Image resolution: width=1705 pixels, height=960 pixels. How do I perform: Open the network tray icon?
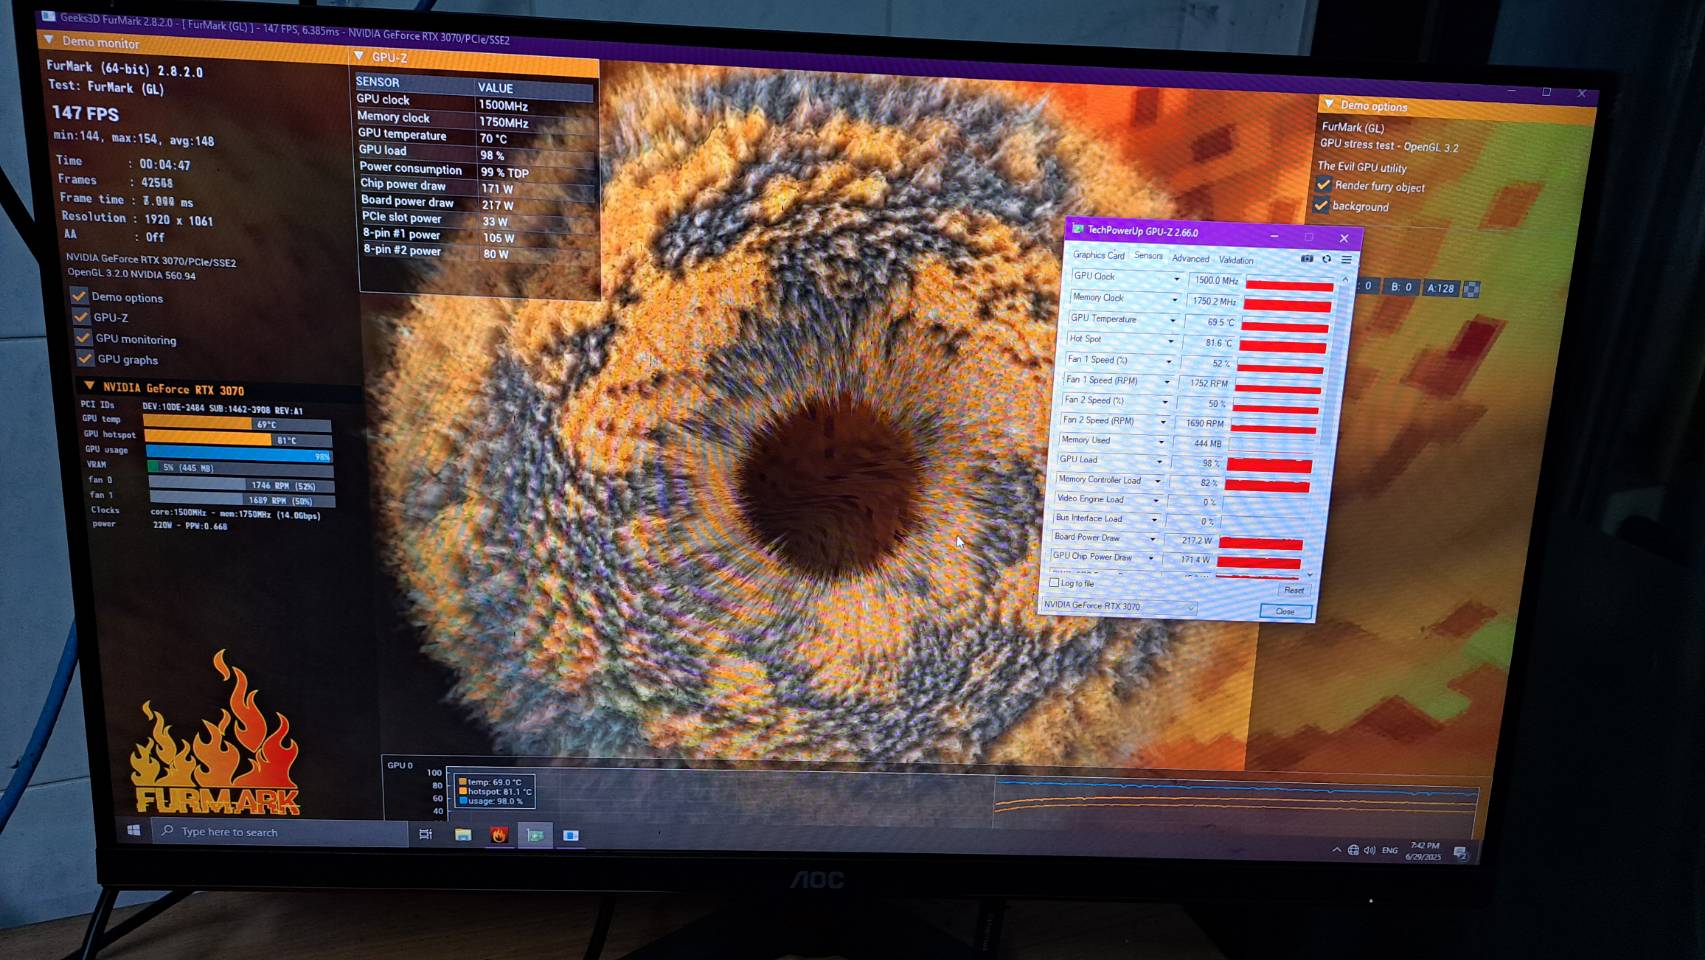click(1353, 850)
